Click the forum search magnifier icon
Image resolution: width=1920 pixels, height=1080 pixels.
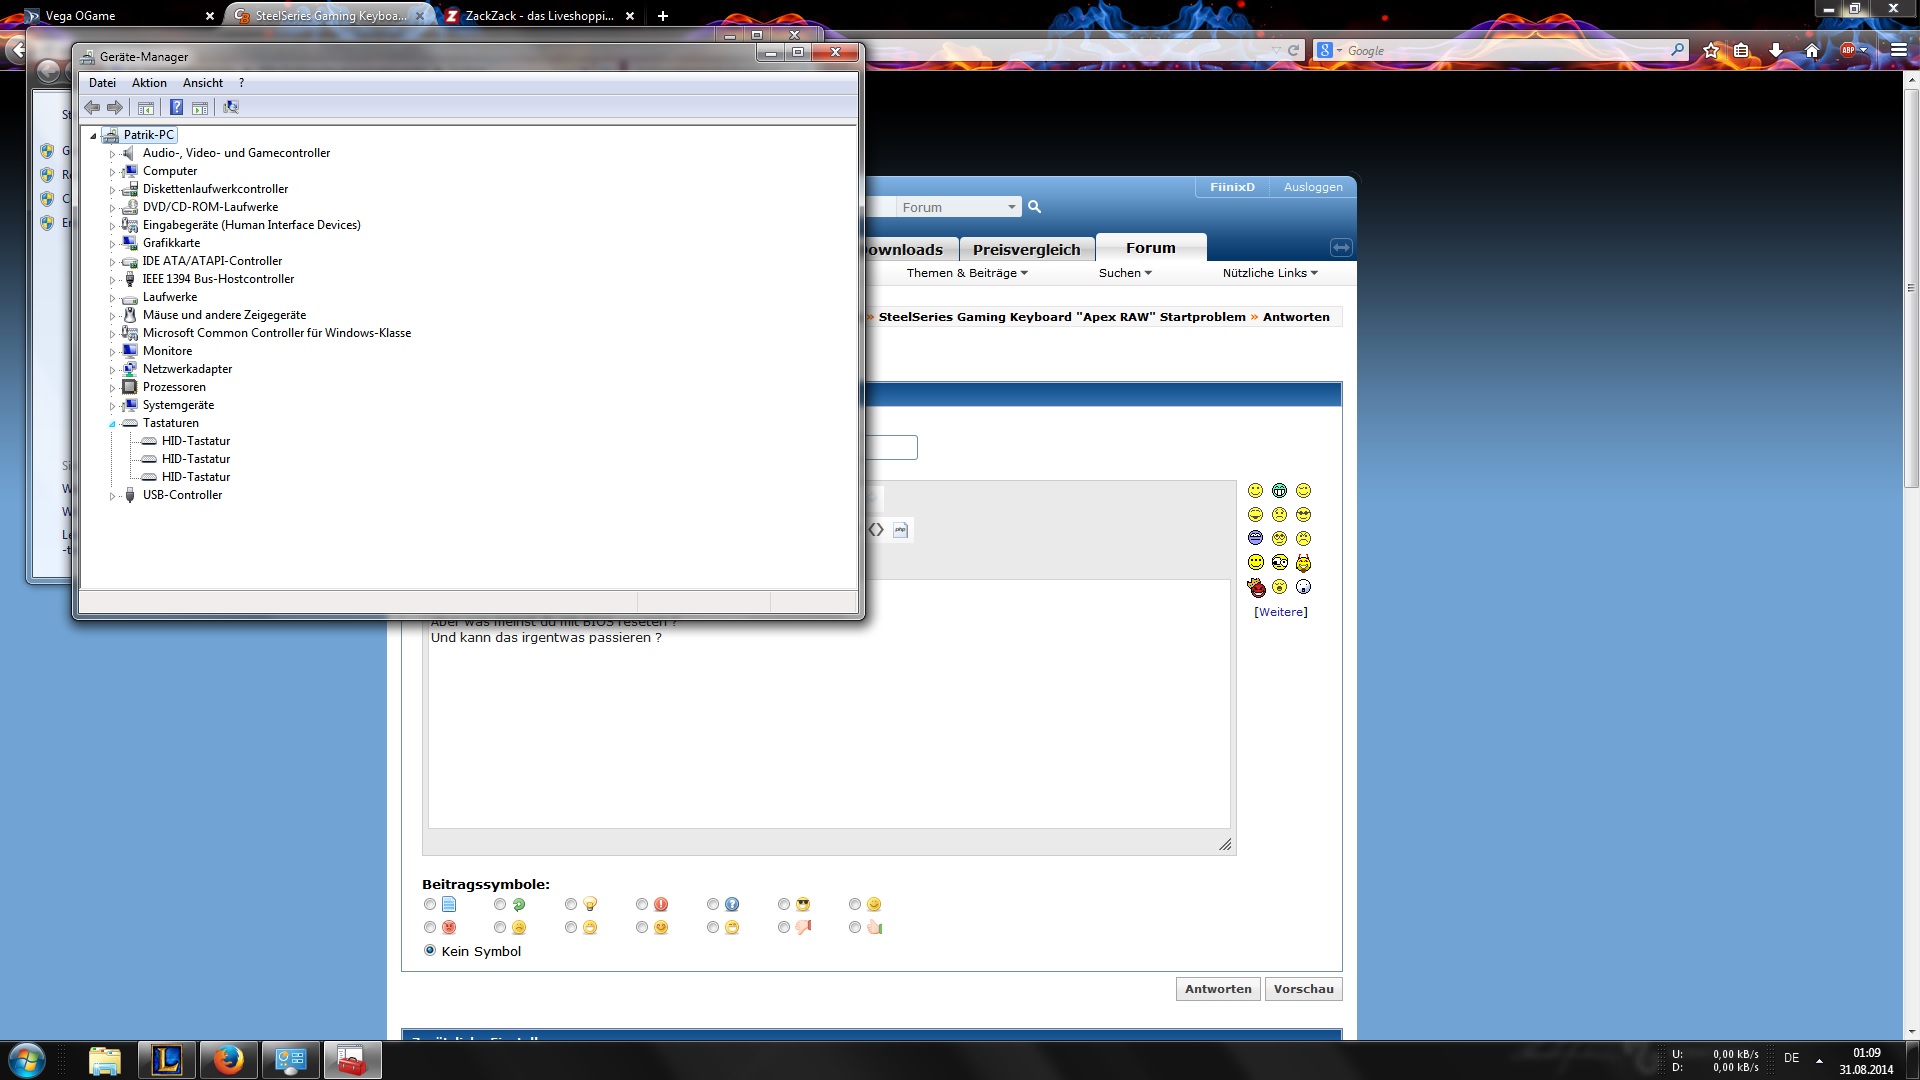pyautogui.click(x=1035, y=207)
